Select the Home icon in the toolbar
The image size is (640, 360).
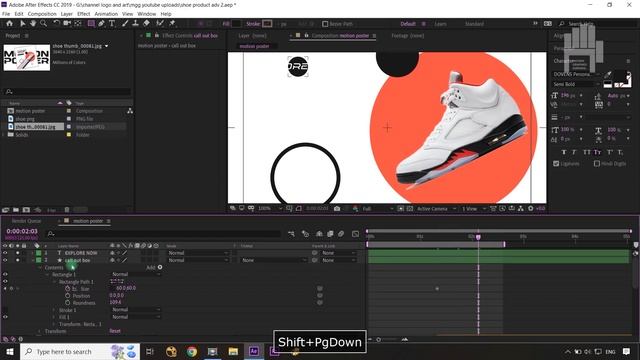[x=9, y=24]
